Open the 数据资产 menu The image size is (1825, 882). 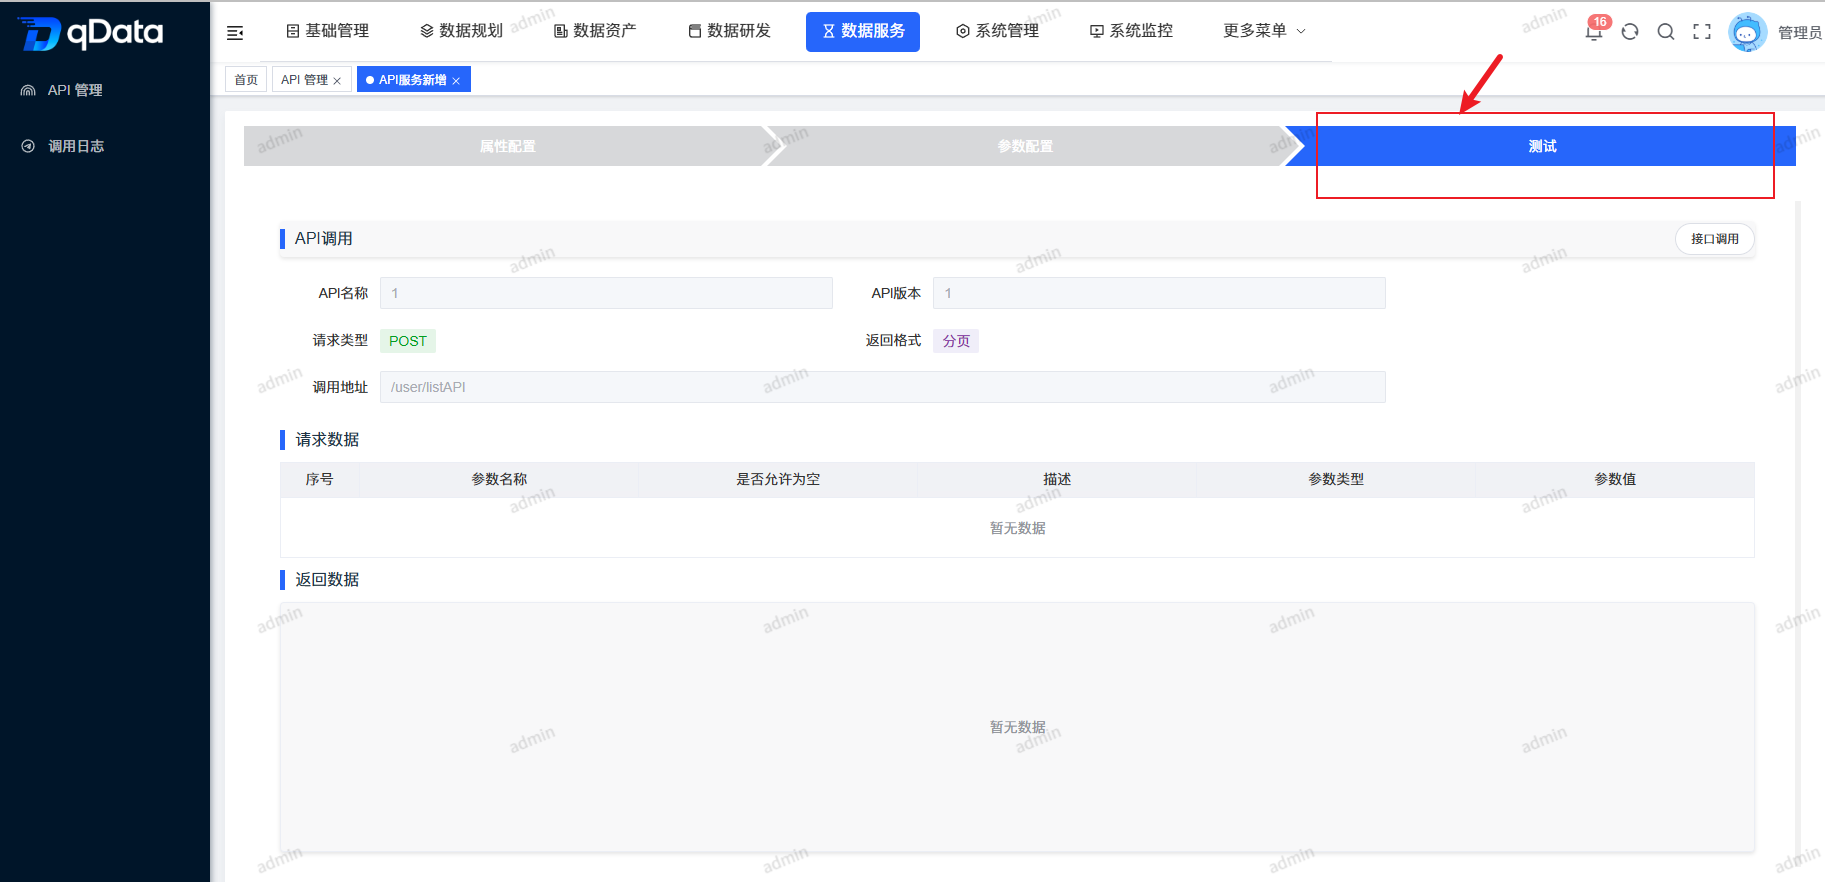click(x=595, y=31)
